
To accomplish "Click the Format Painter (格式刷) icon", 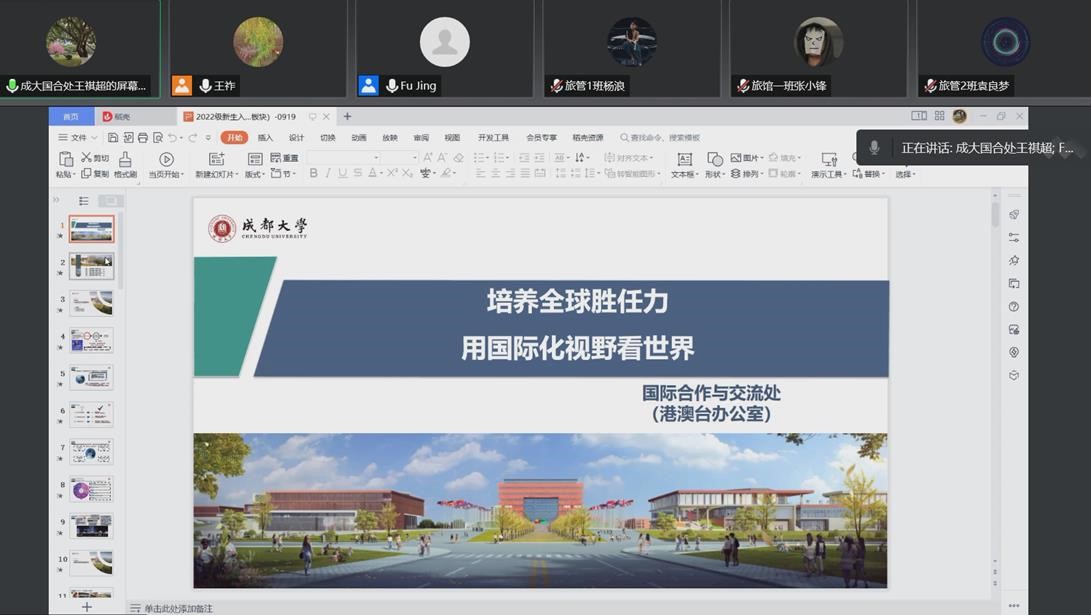I will [x=125, y=159].
